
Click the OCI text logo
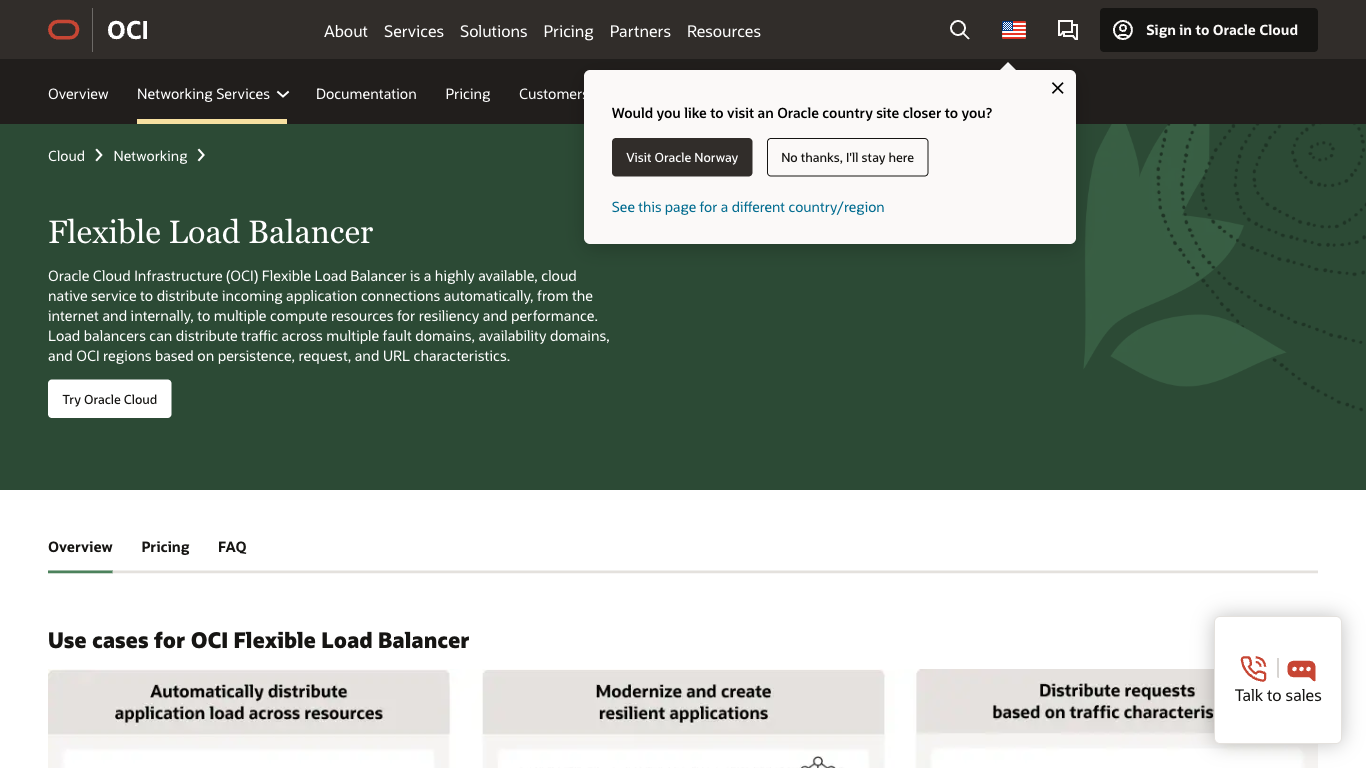tap(128, 30)
